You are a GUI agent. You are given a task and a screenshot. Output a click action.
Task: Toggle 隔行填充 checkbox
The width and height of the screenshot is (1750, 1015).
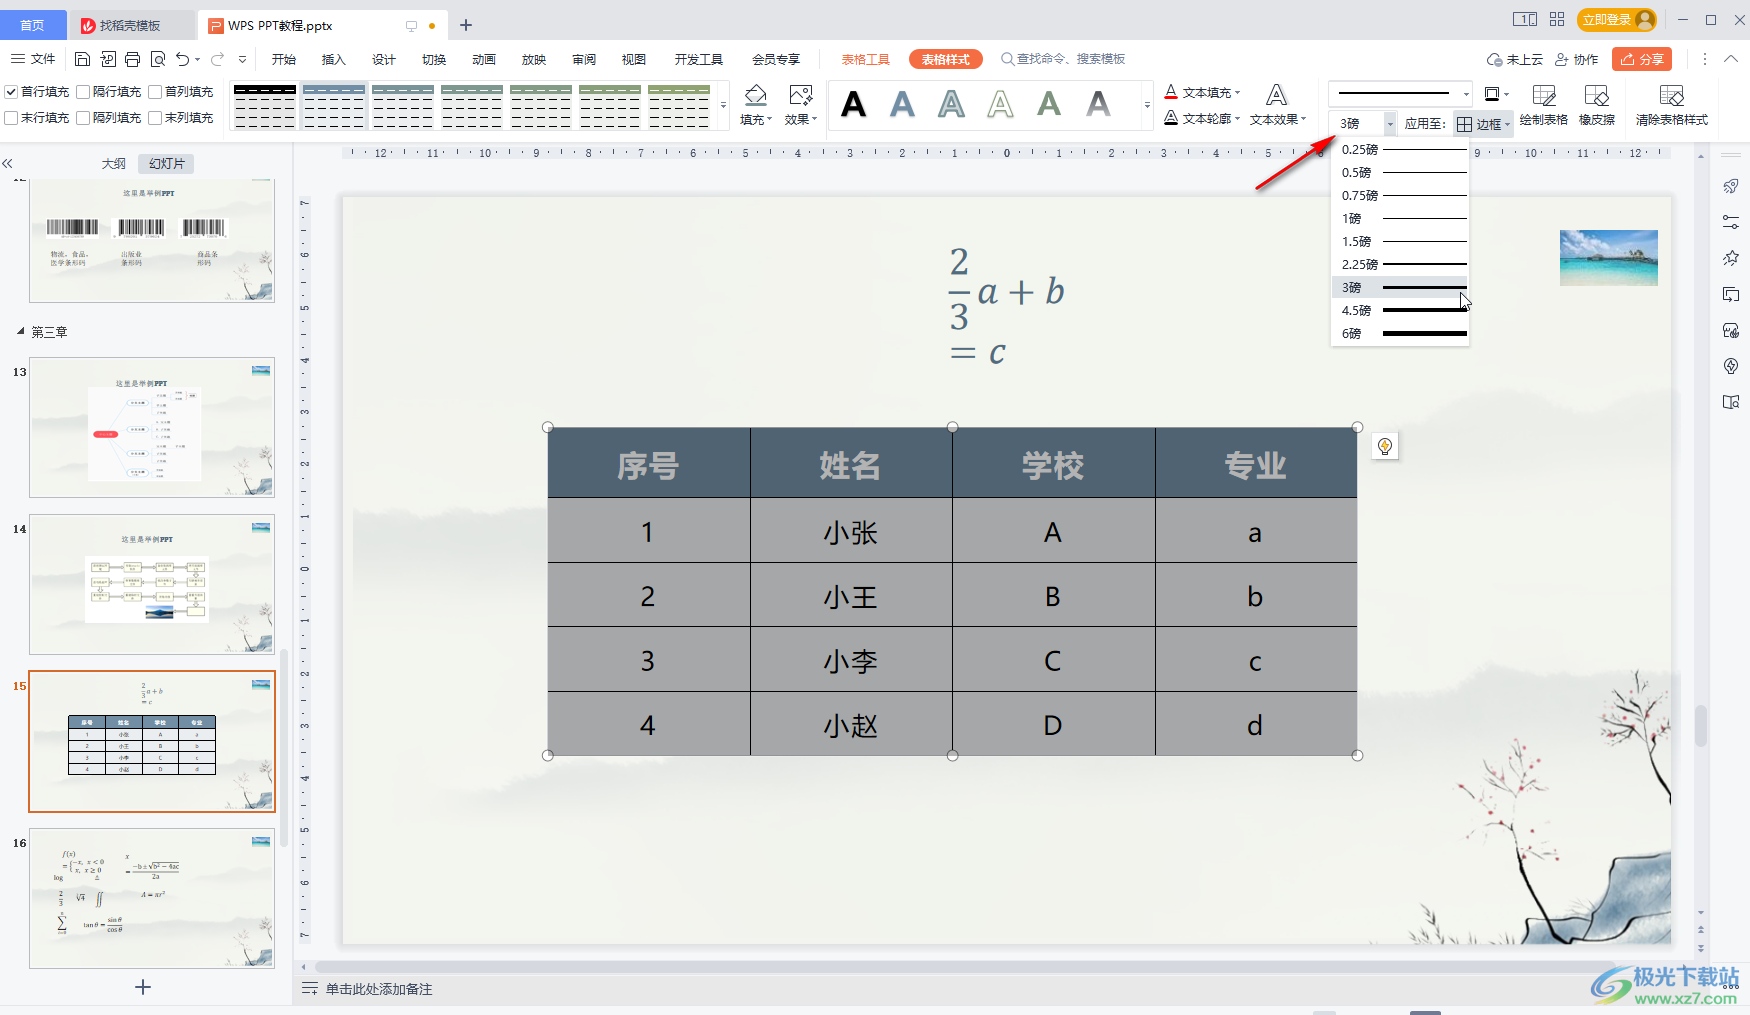click(83, 92)
